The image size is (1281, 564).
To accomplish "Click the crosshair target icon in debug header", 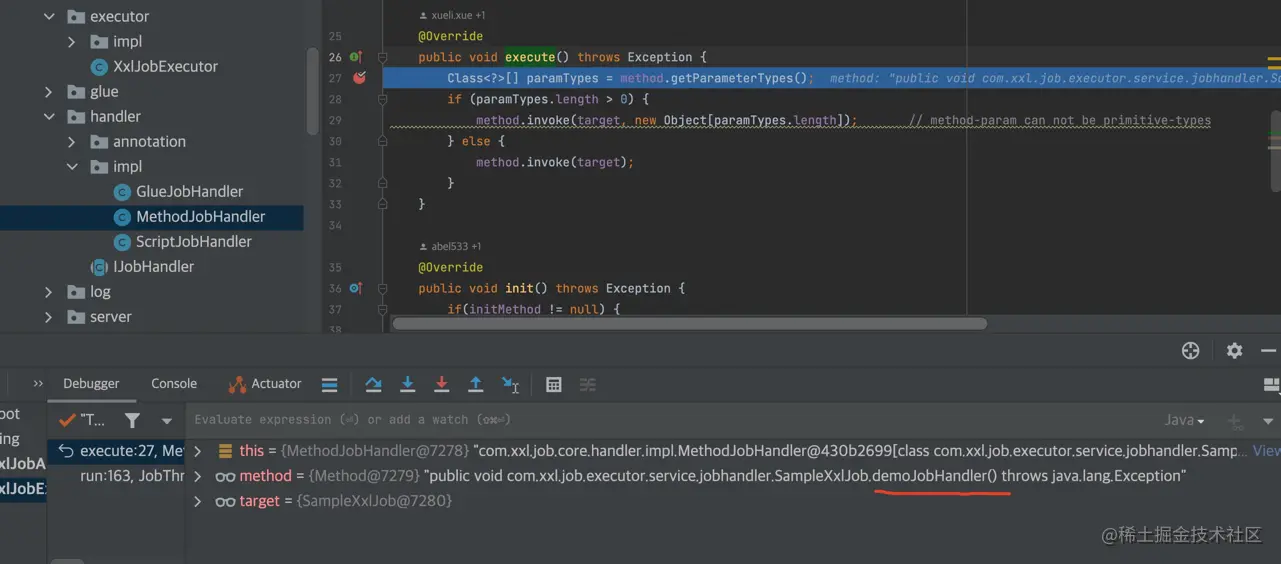I will coord(1190,350).
